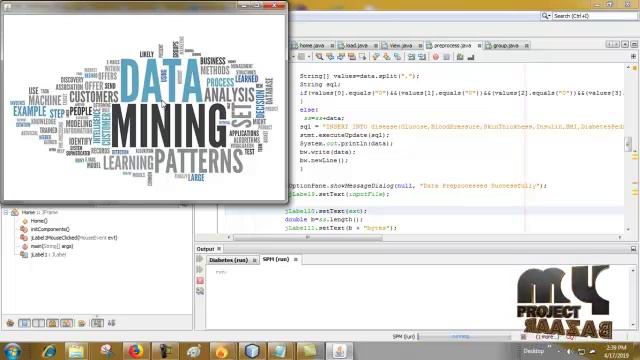
Task: Switch to the load.java editor tab
Action: (x=356, y=46)
